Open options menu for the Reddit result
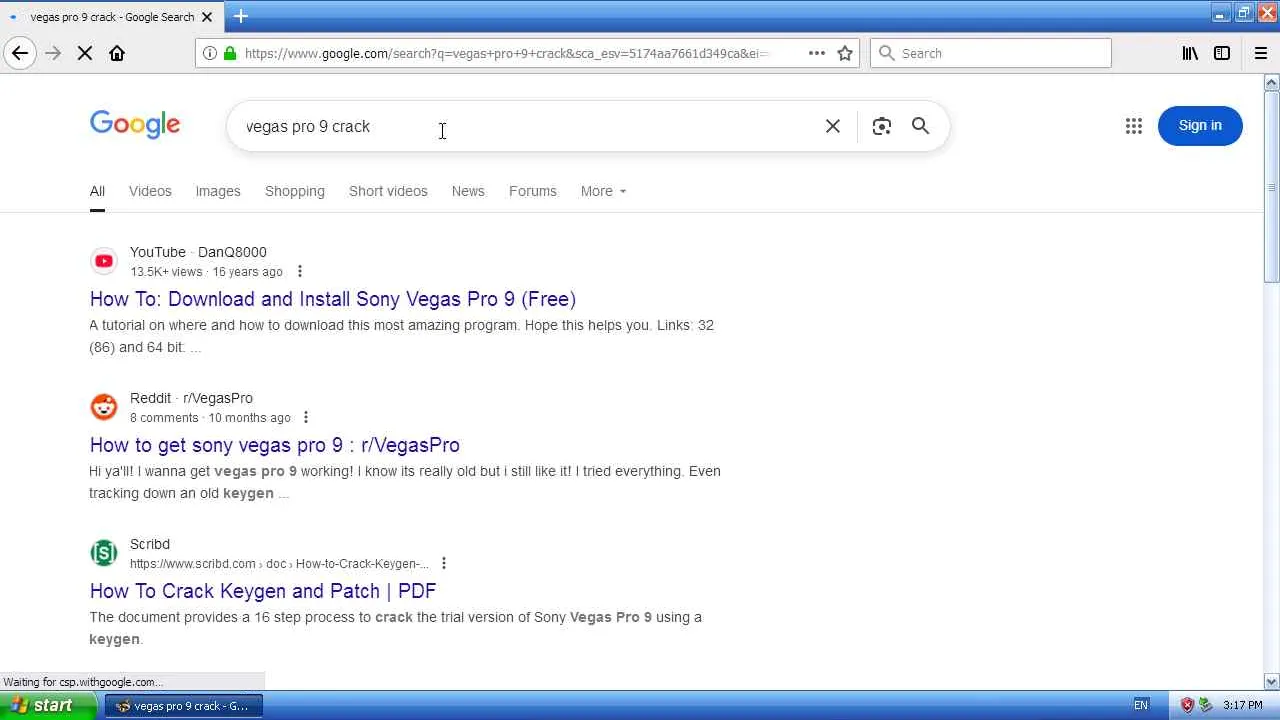 pos(306,417)
